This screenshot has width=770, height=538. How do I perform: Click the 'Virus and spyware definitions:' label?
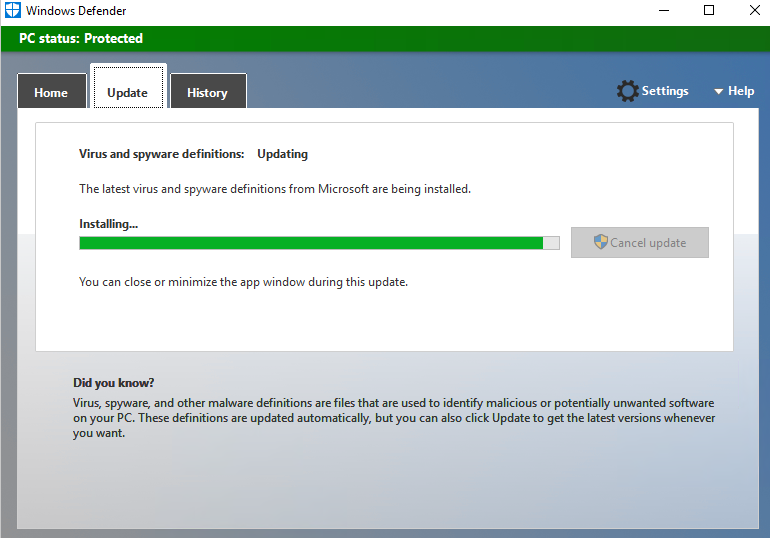162,154
